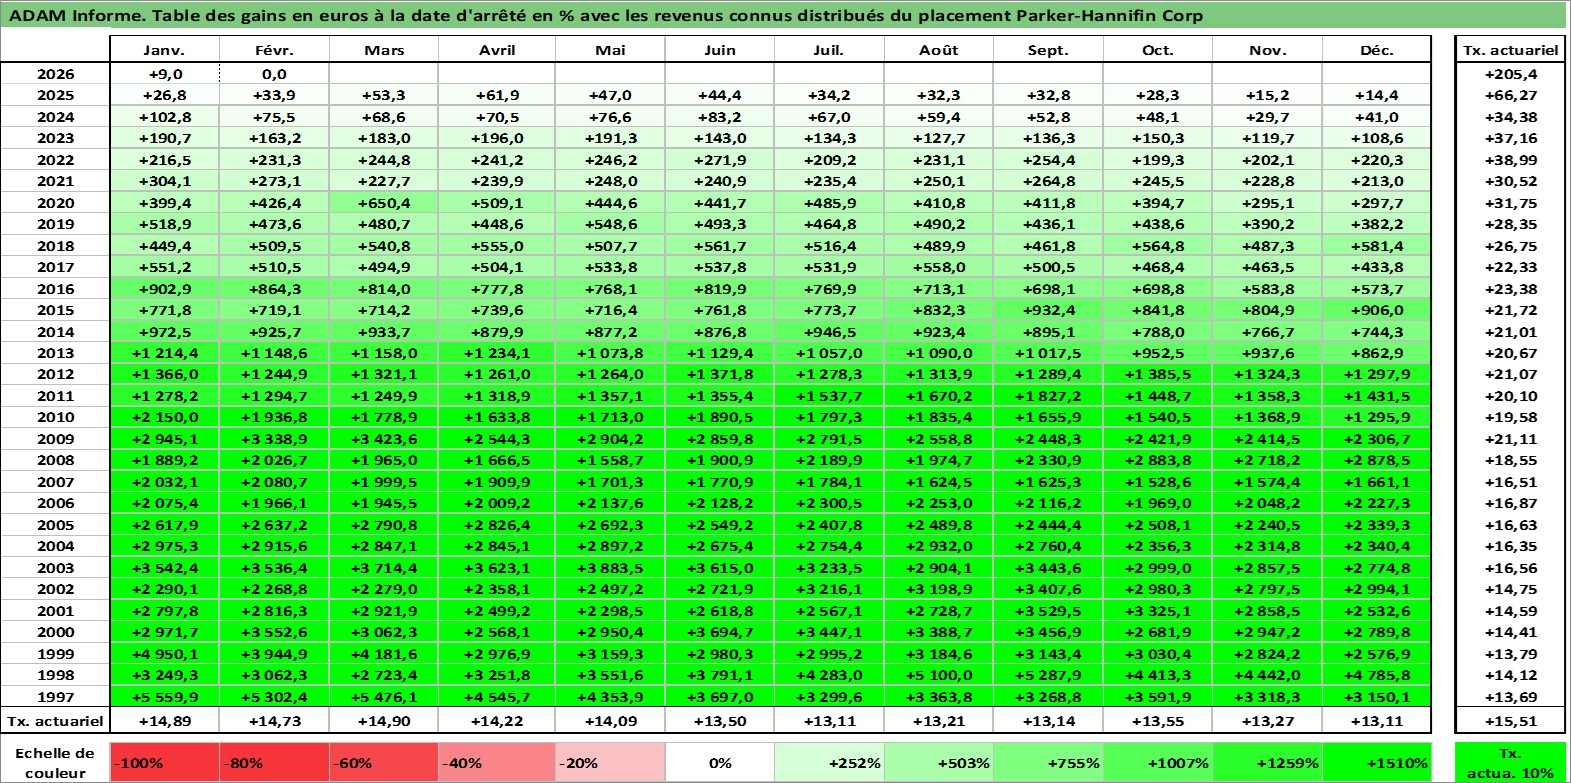The width and height of the screenshot is (1571, 783).
Task: Click the 'Tx. actuariel' bottom row label
Action: pos(55,721)
